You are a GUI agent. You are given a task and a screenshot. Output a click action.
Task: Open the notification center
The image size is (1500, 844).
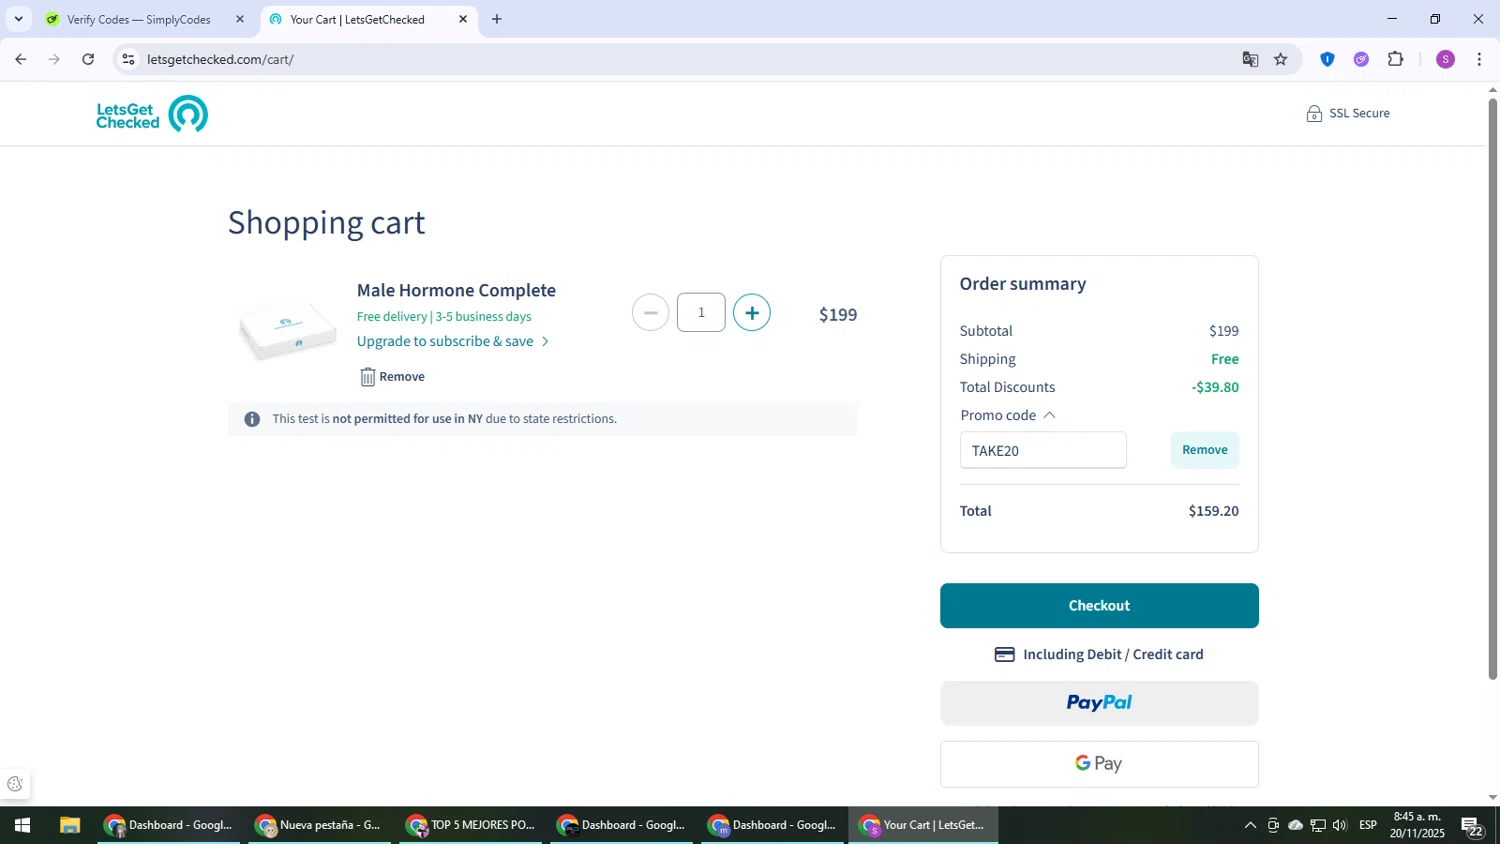coord(1473,826)
